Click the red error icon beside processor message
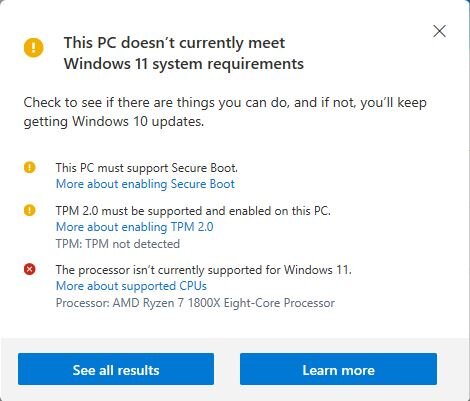Image resolution: width=470 pixels, height=401 pixels. point(30,269)
